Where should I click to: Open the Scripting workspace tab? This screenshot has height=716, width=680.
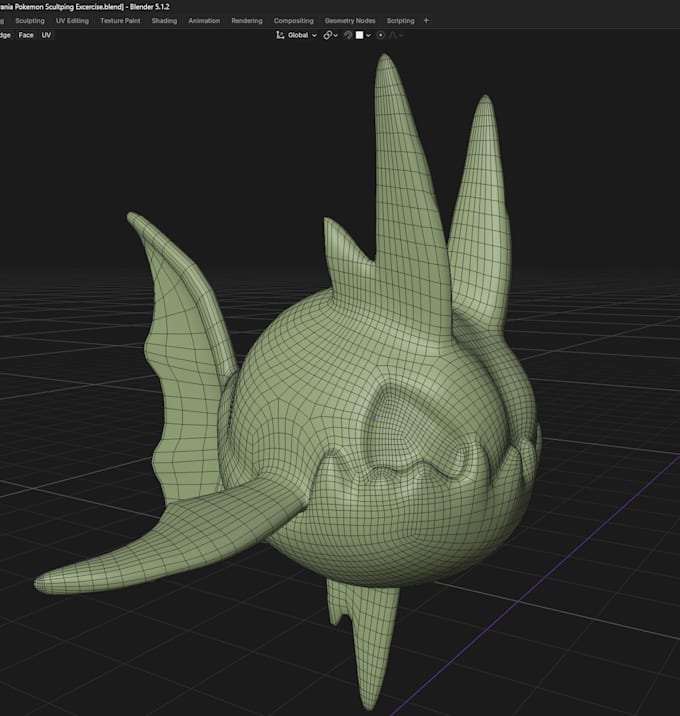(401, 21)
